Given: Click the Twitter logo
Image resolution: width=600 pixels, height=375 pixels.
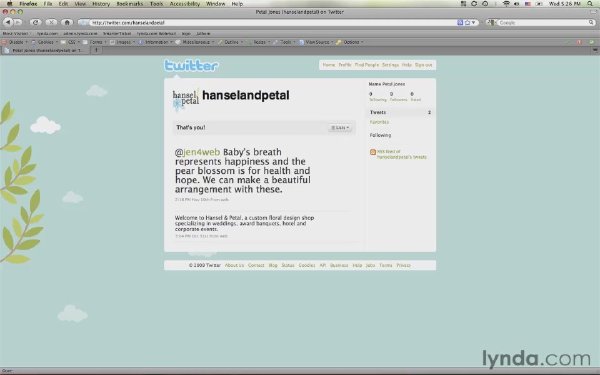Looking at the screenshot, I should pyautogui.click(x=191, y=65).
